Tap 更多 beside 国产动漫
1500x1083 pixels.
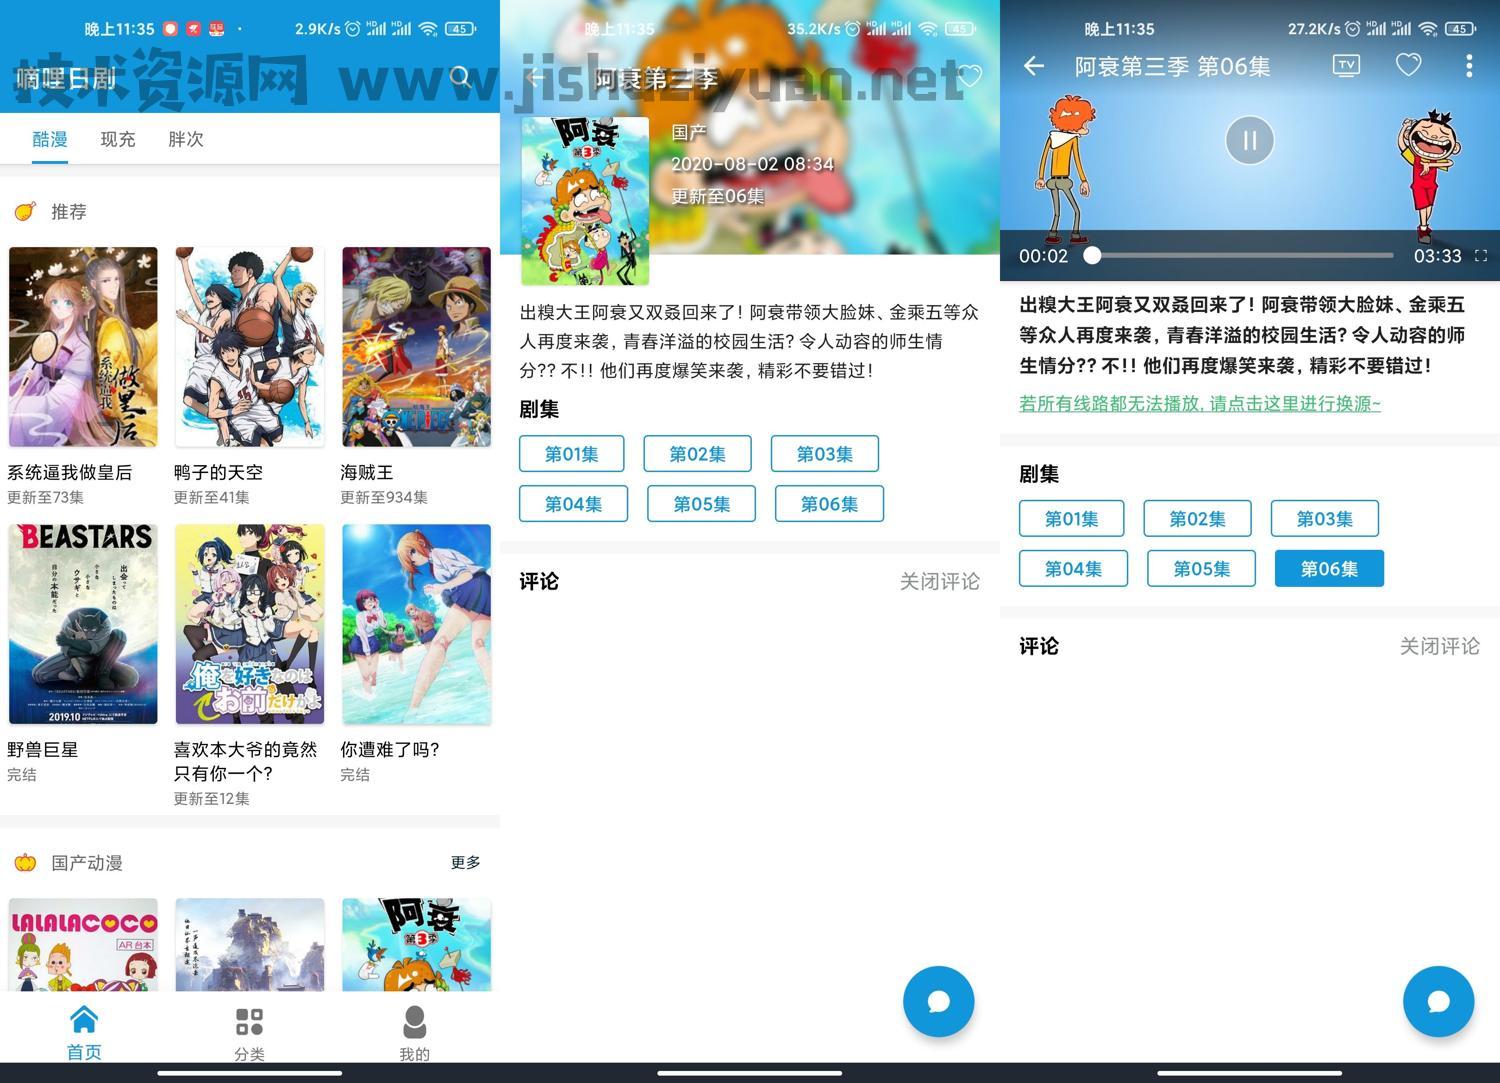[465, 862]
